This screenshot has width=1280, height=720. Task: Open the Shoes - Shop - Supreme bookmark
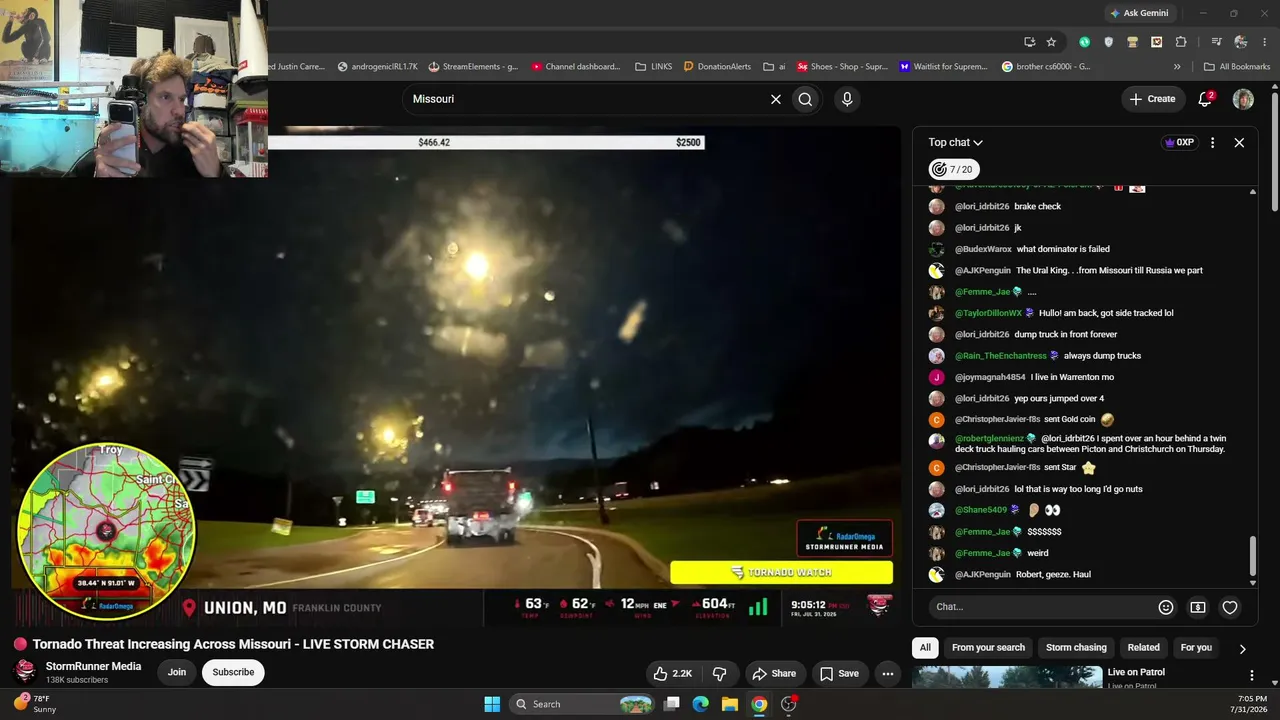coord(842,67)
